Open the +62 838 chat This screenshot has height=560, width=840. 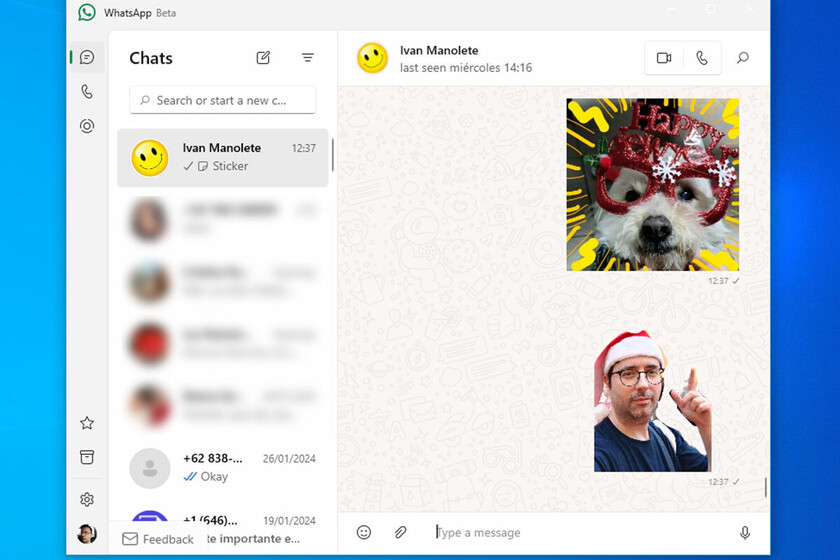[x=222, y=468]
